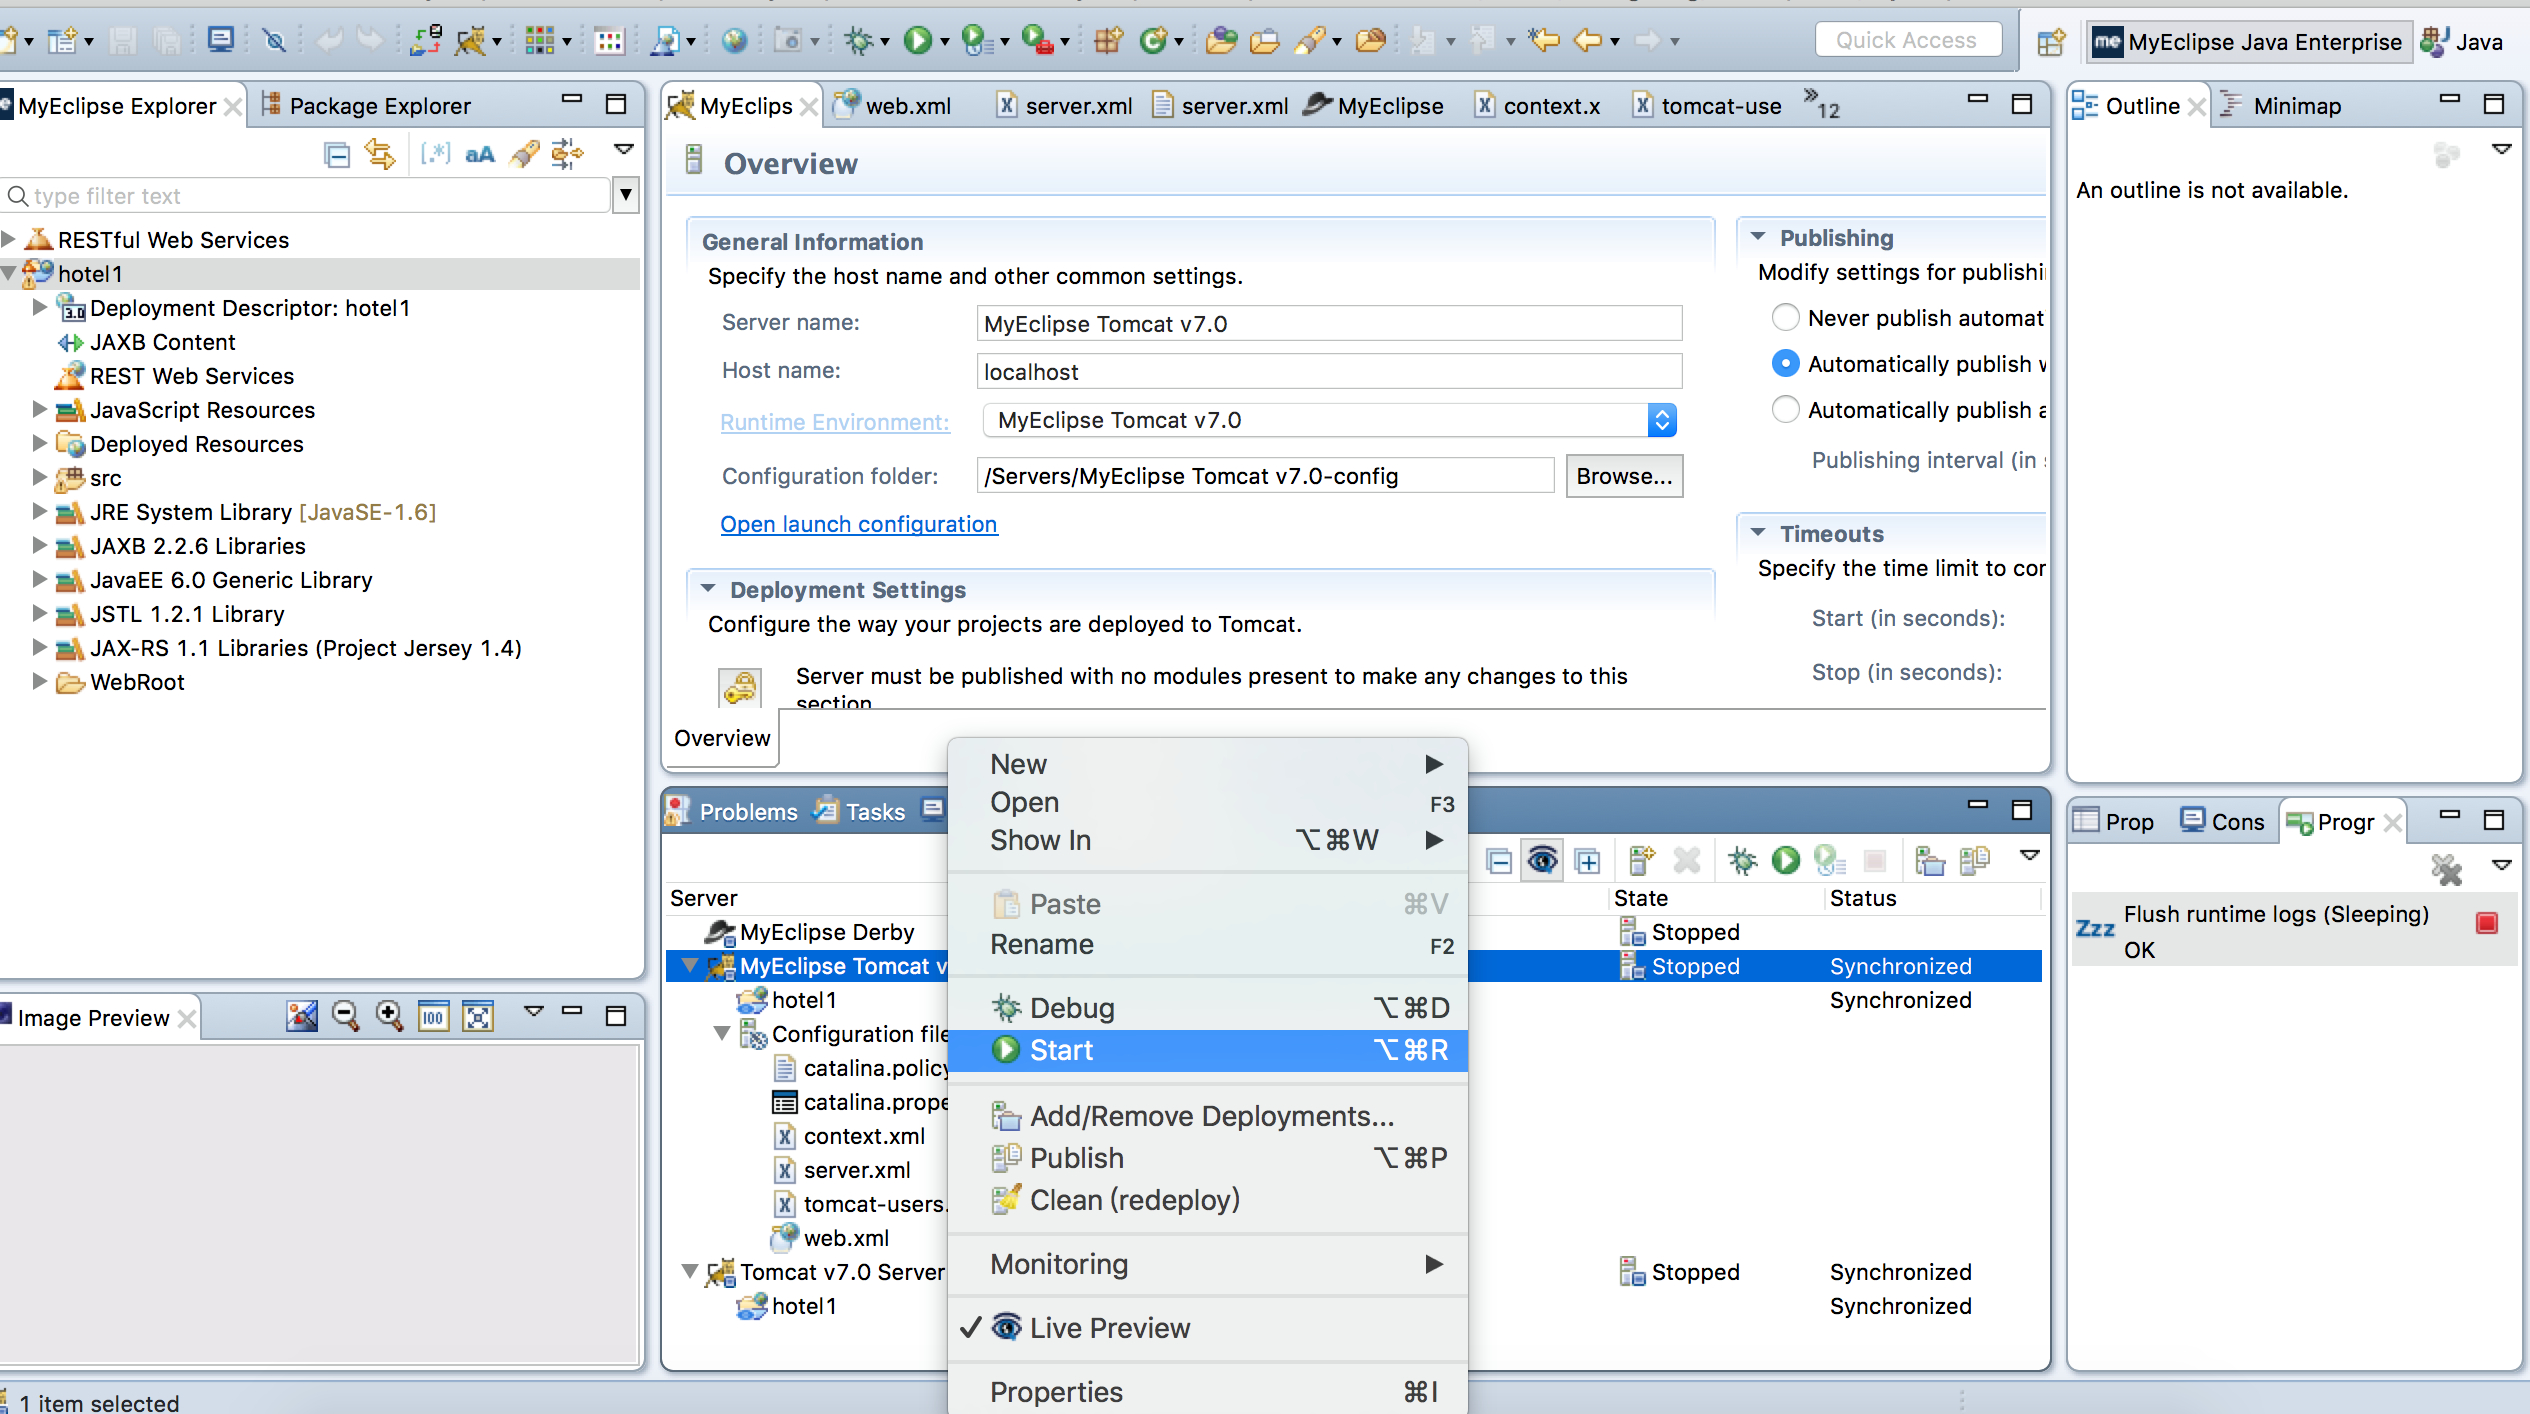
Task: Click Link with Editor icon in Explorer toolbar
Action: (380, 155)
